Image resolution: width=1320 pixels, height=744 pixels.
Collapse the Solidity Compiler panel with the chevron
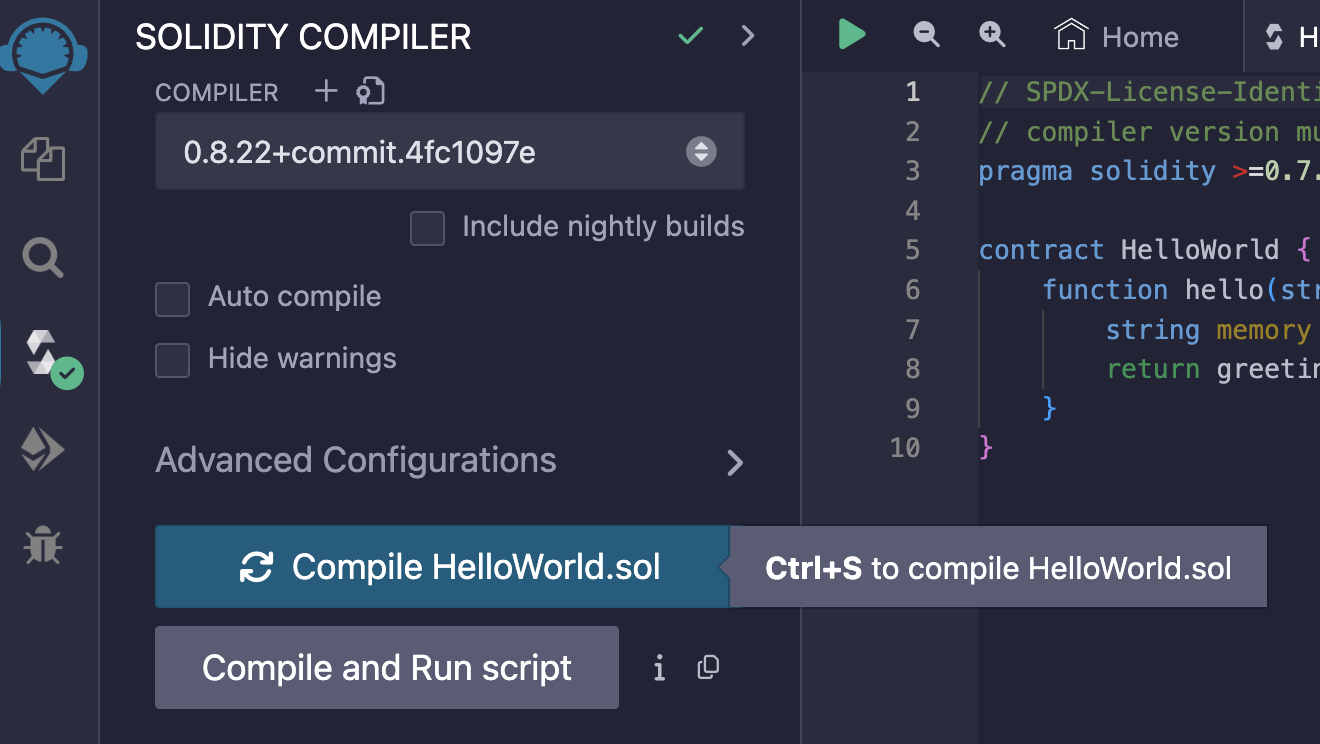748,35
